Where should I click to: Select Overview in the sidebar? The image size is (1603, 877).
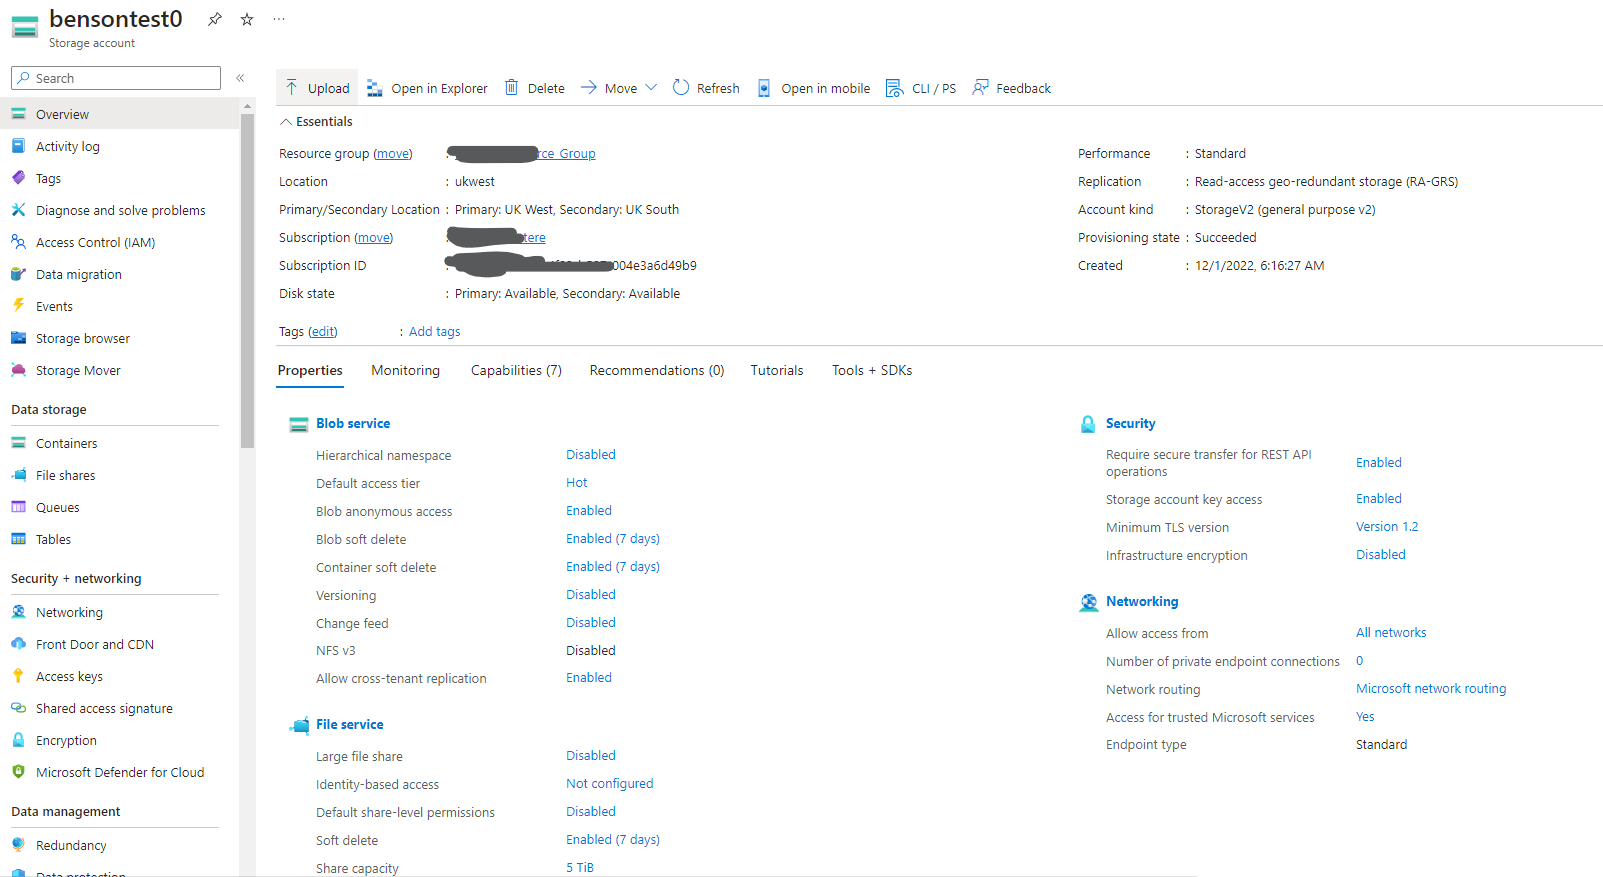coord(120,114)
